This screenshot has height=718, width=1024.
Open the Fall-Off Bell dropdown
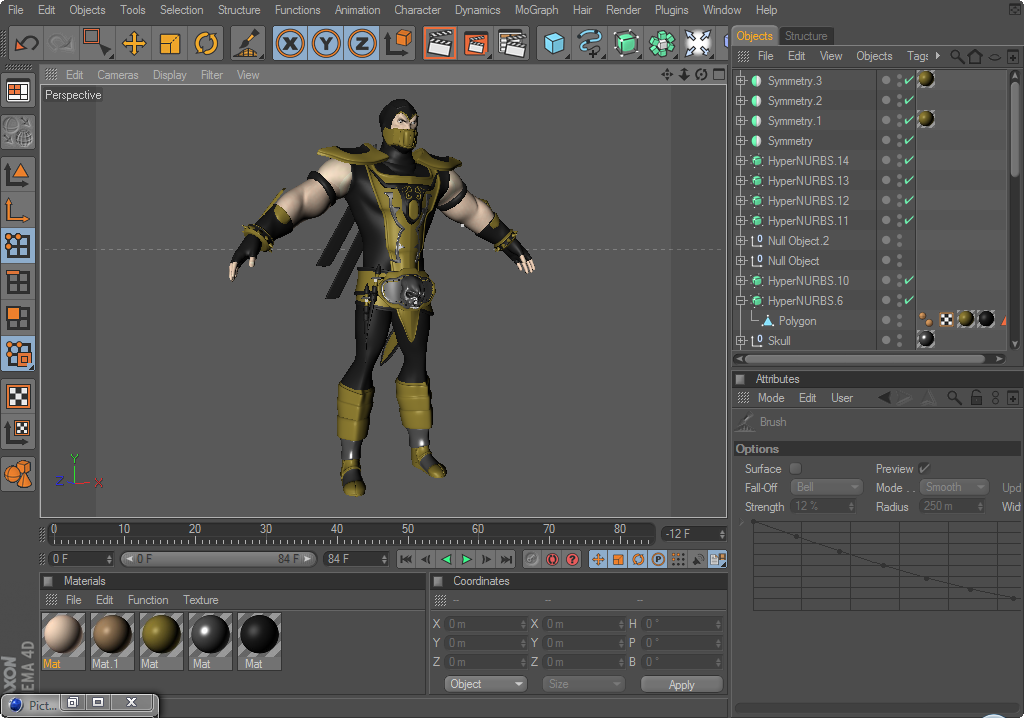point(826,487)
